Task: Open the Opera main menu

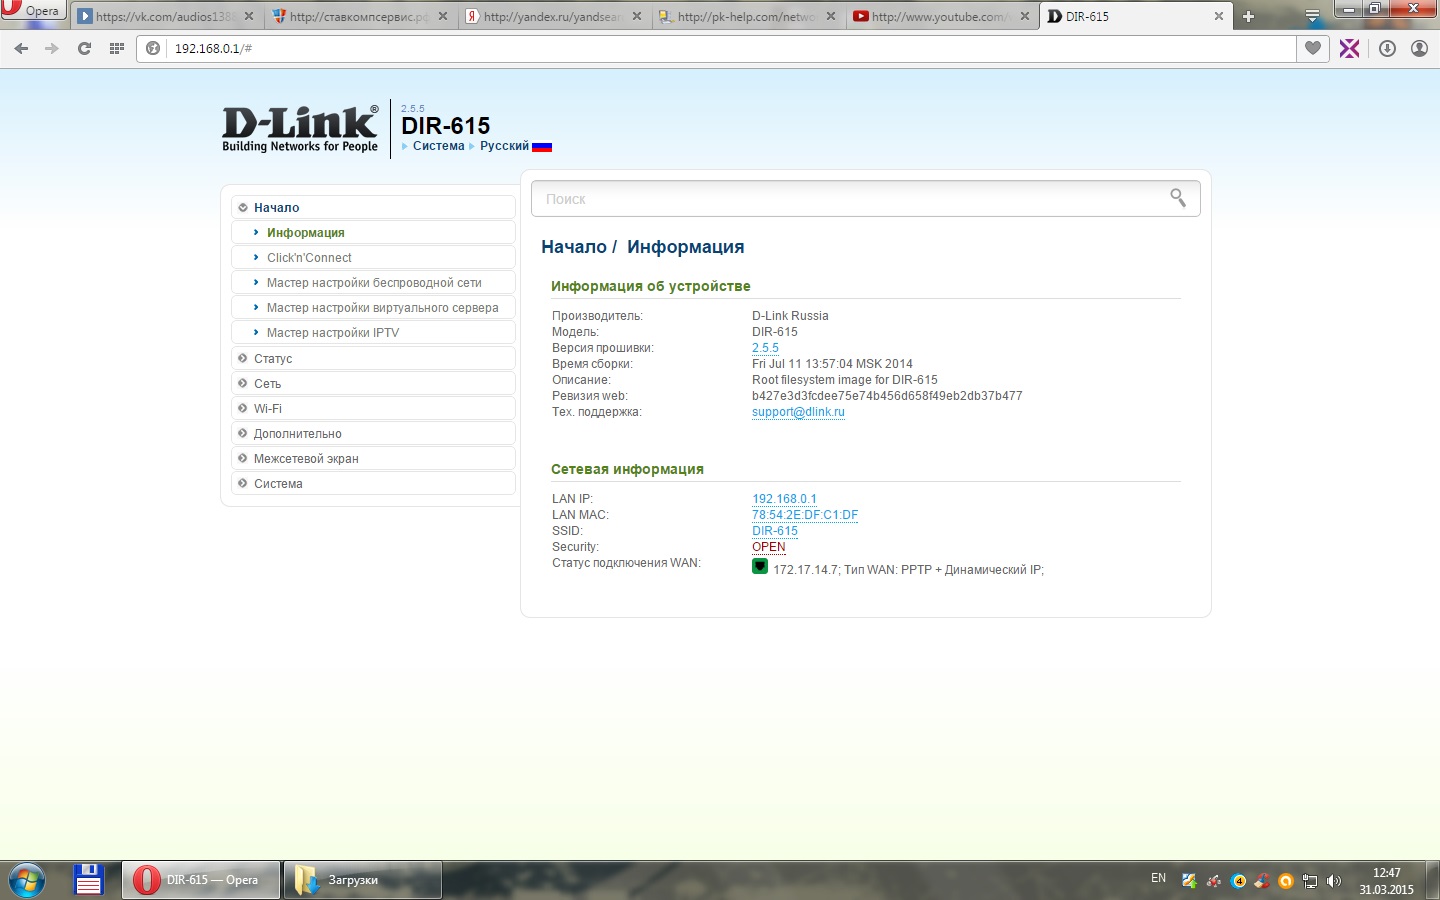Action: tap(33, 10)
